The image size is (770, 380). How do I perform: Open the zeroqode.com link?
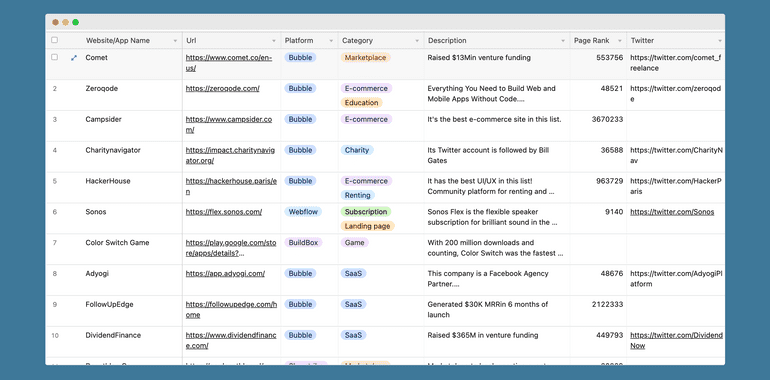click(222, 88)
